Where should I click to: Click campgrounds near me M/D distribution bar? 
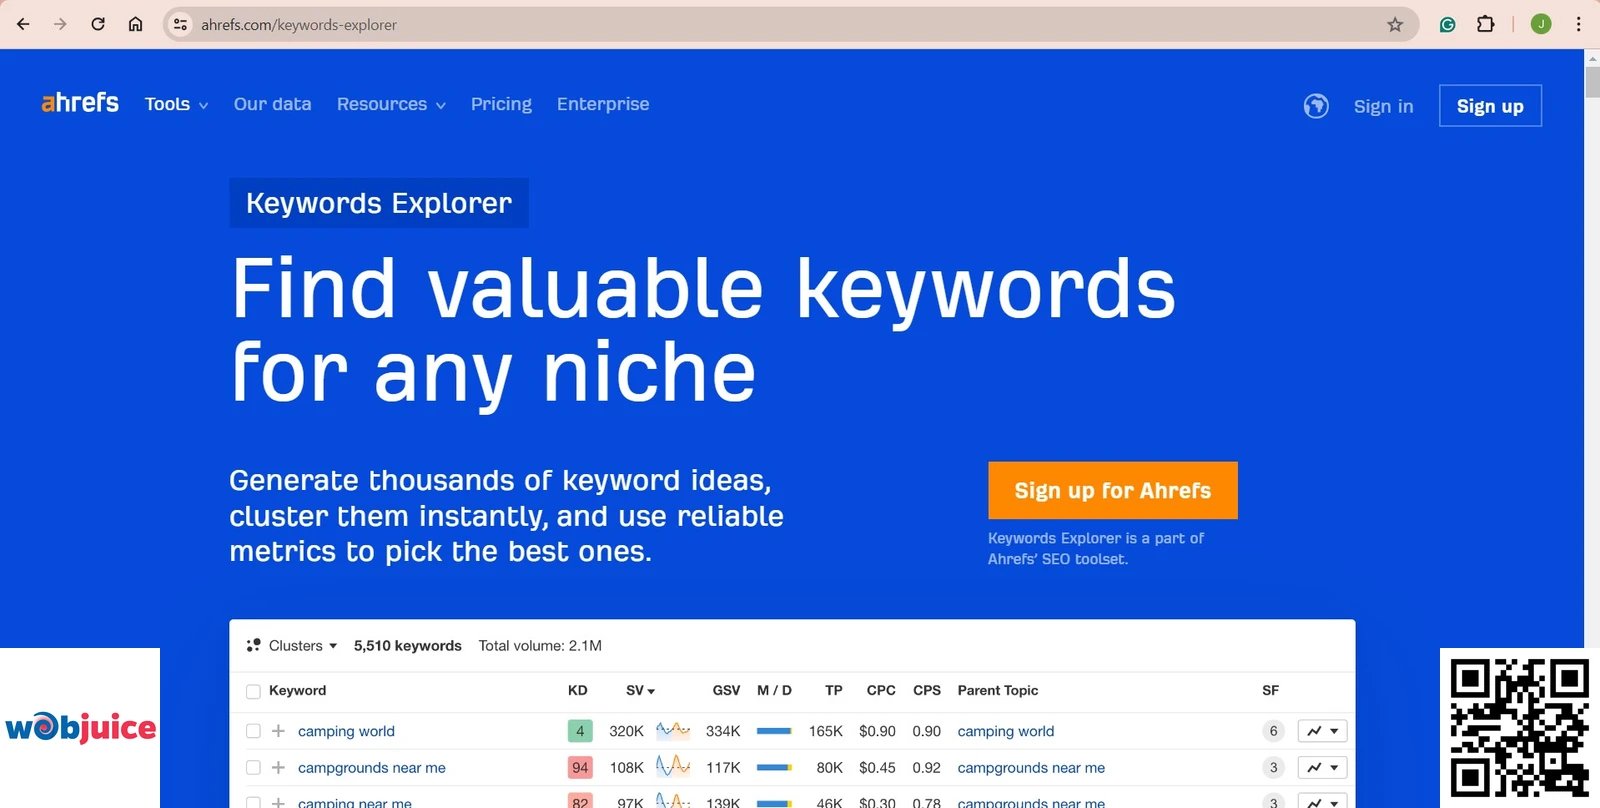click(x=774, y=768)
